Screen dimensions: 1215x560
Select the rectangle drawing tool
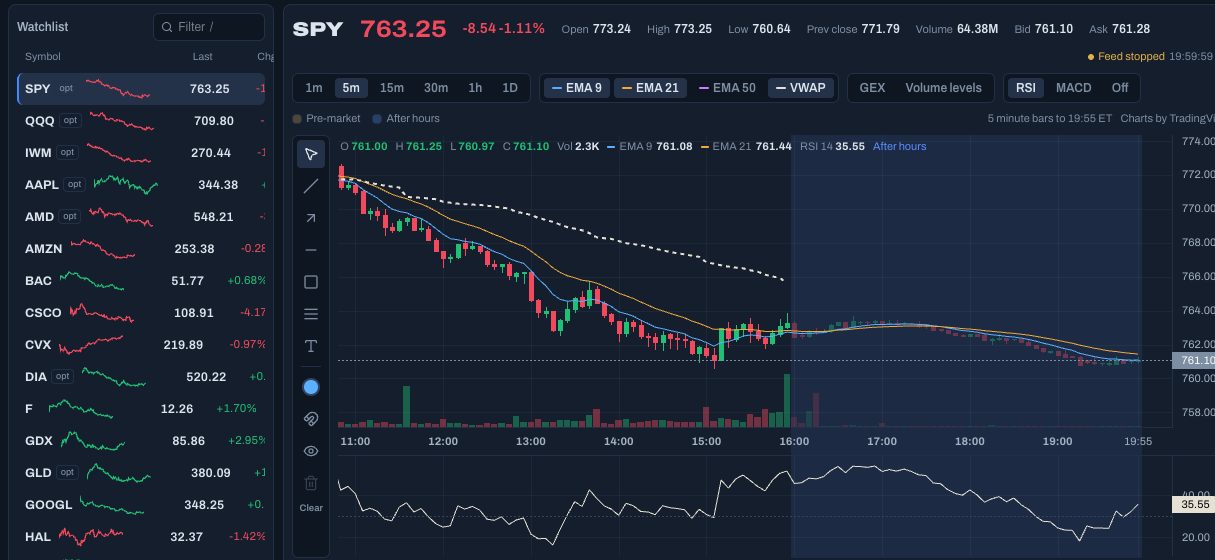(x=311, y=282)
